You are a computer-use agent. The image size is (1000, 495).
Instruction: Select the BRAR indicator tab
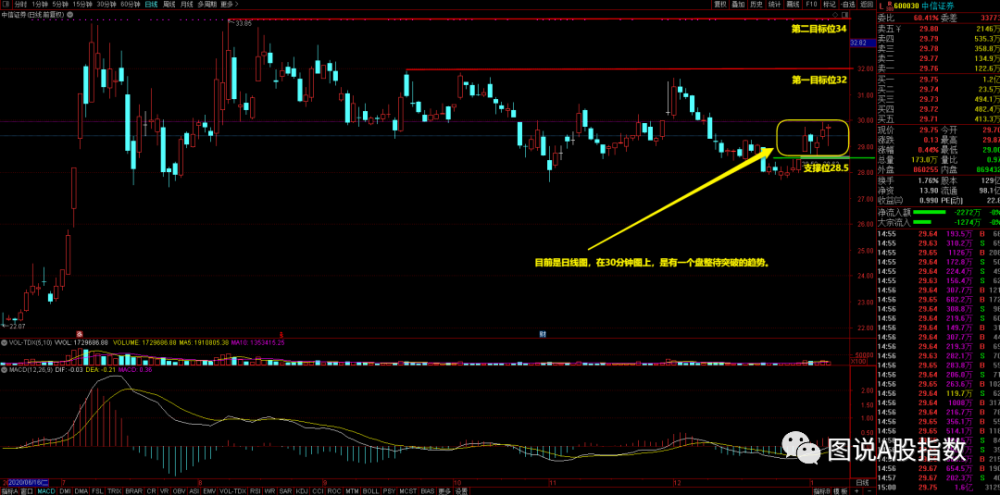pos(134,491)
